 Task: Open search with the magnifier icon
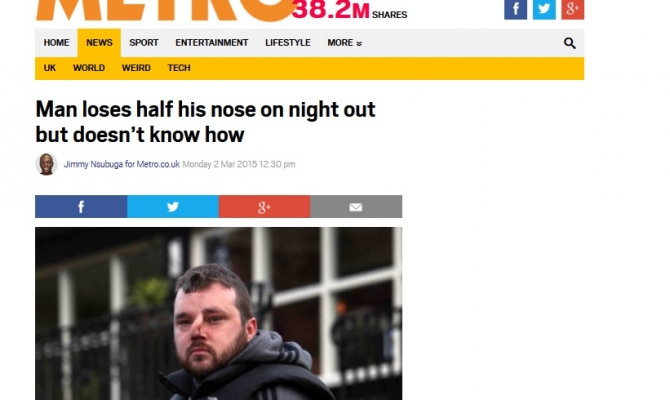(x=570, y=43)
